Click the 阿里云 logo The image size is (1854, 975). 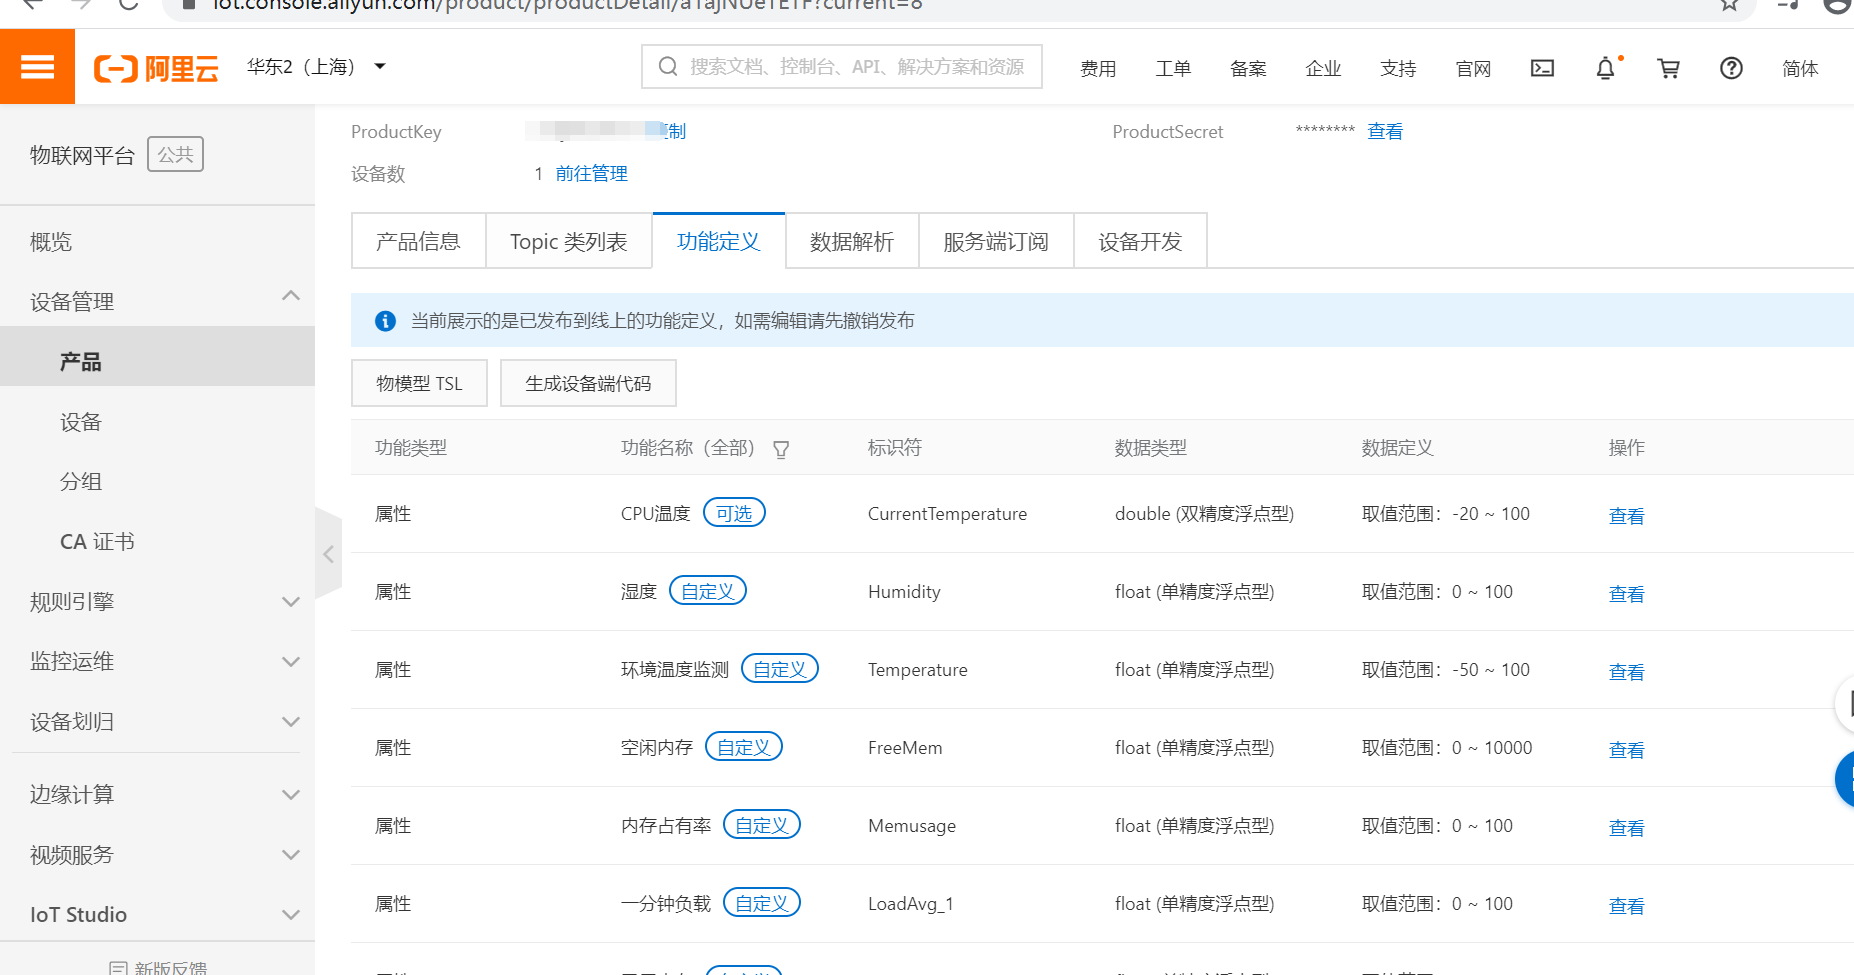(155, 66)
